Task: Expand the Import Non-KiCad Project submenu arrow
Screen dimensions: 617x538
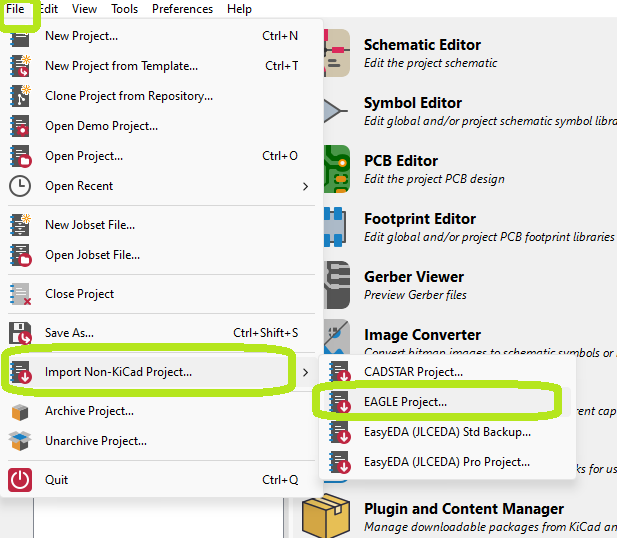Action: point(305,372)
